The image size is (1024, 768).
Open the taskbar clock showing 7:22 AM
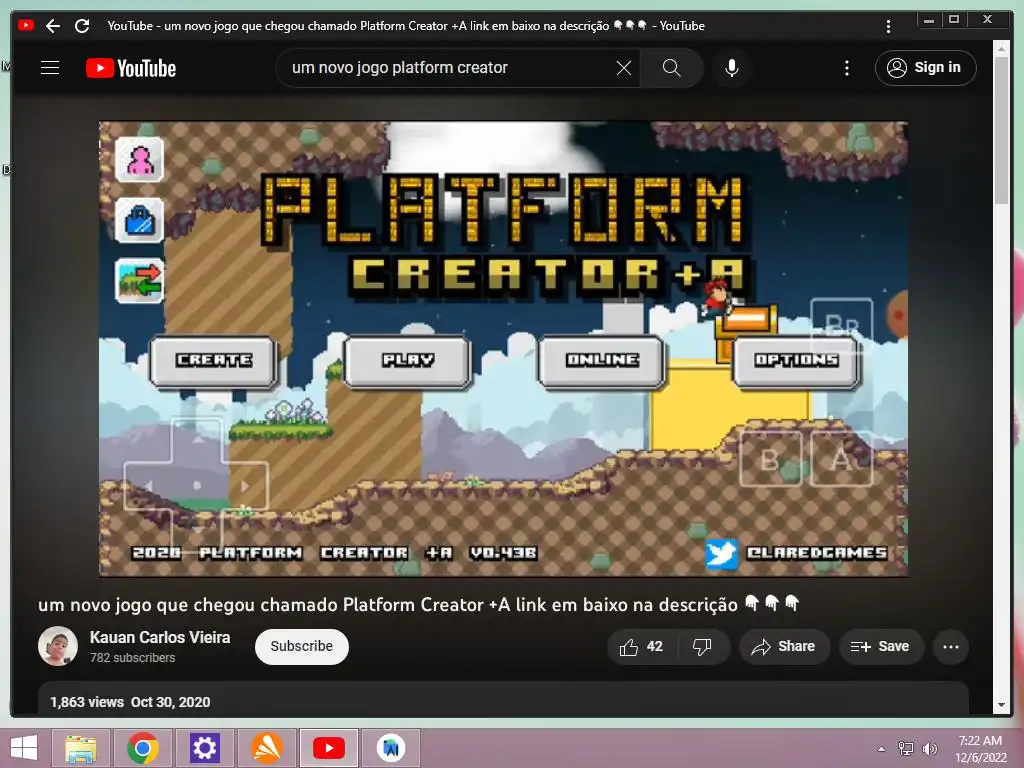(980, 749)
